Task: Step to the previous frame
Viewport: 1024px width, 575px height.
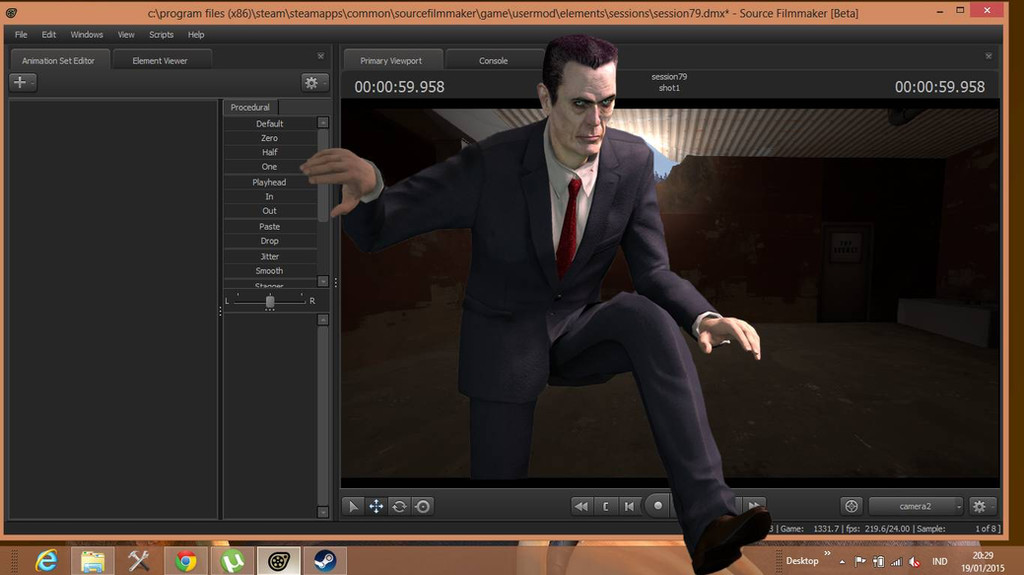Action: [x=629, y=506]
